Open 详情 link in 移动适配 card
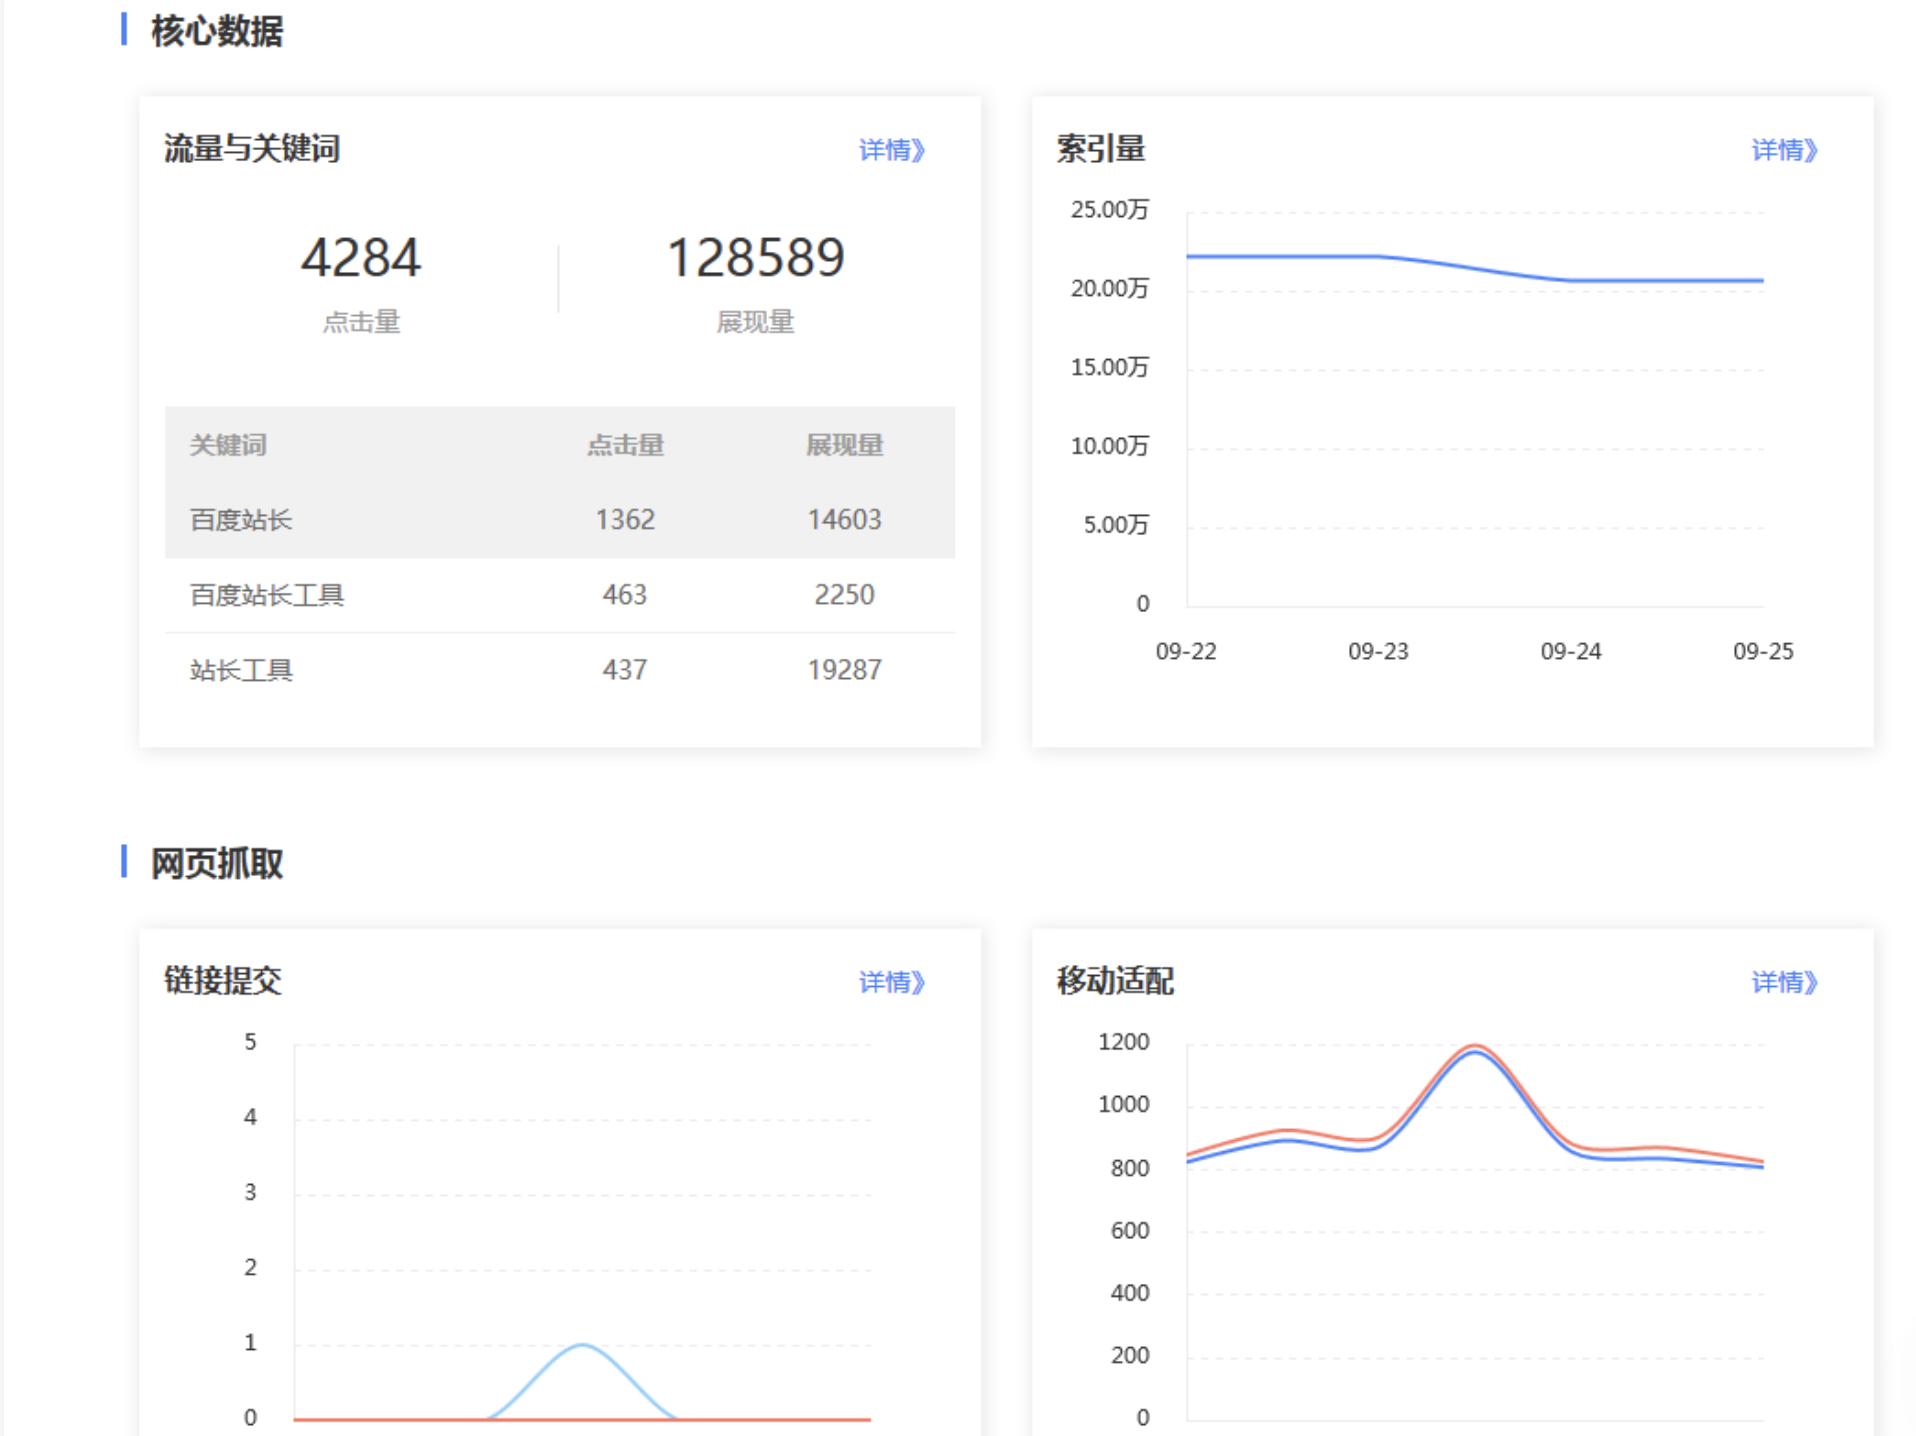The image size is (1916, 1436). (x=1784, y=982)
